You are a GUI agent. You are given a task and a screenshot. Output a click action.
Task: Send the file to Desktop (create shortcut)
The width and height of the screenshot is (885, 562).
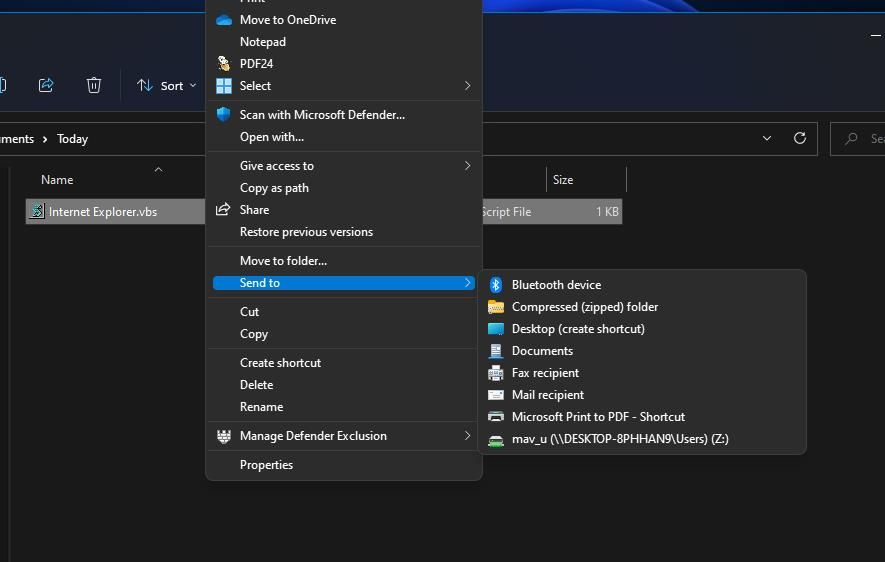[x=578, y=329]
